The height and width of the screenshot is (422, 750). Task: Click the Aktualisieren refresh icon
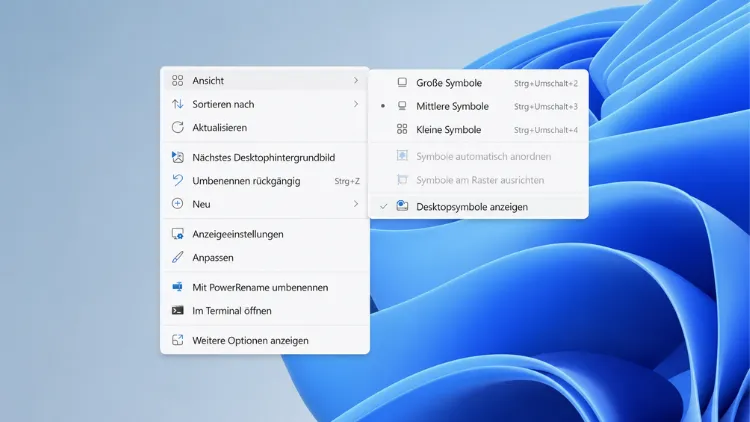point(177,127)
